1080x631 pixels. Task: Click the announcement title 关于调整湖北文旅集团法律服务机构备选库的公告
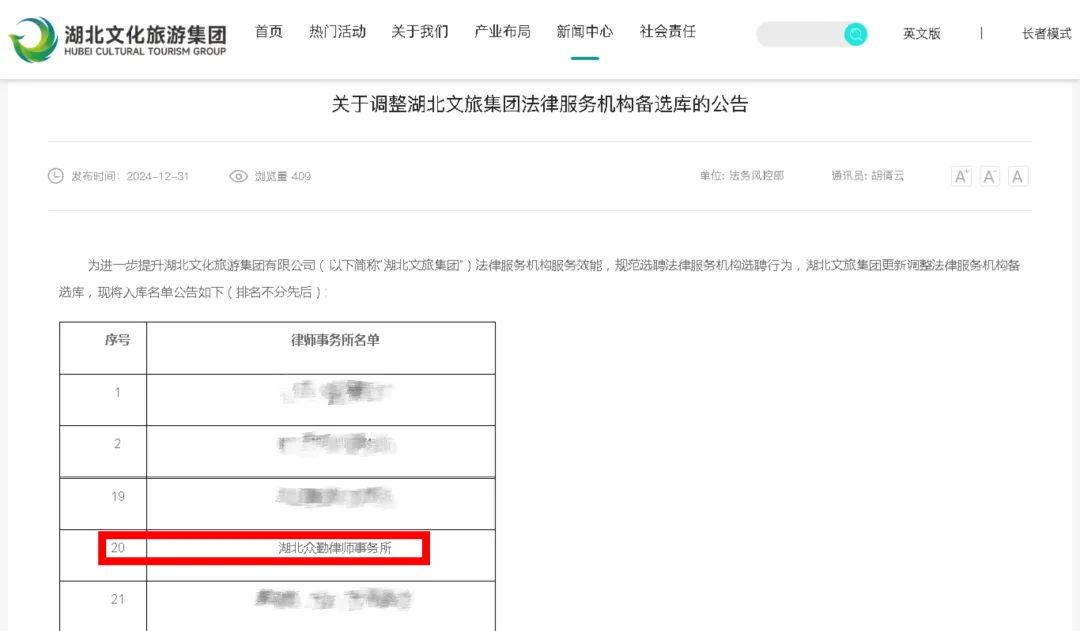(x=540, y=104)
